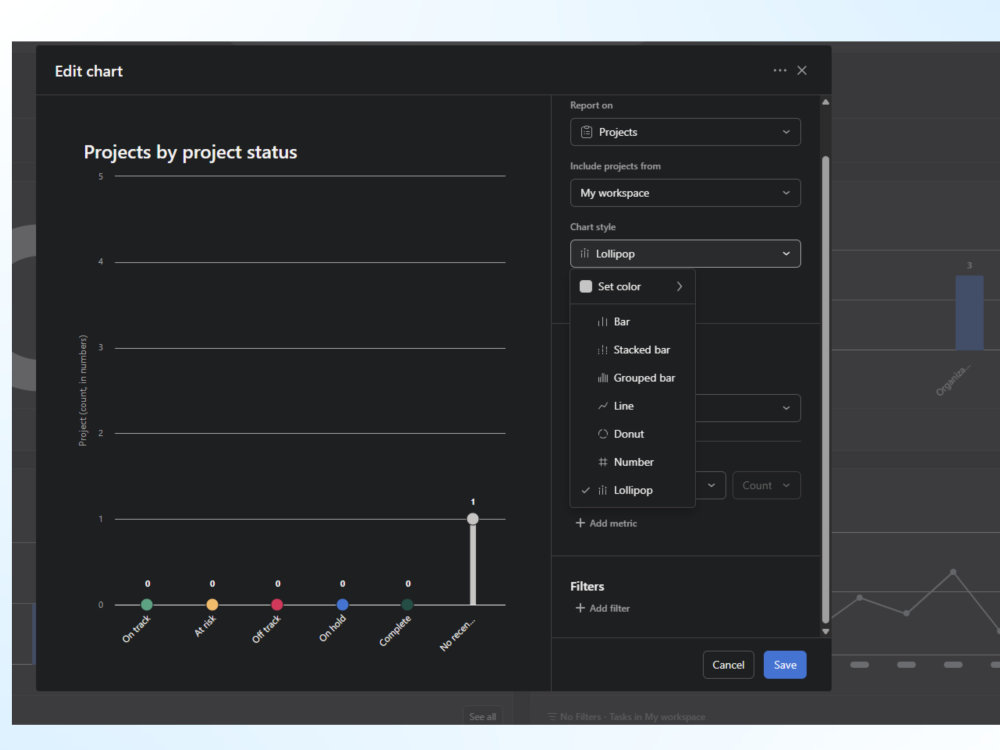Open the partially hidden X-axis dropdown
This screenshot has width=1000, height=750.
tap(747, 408)
